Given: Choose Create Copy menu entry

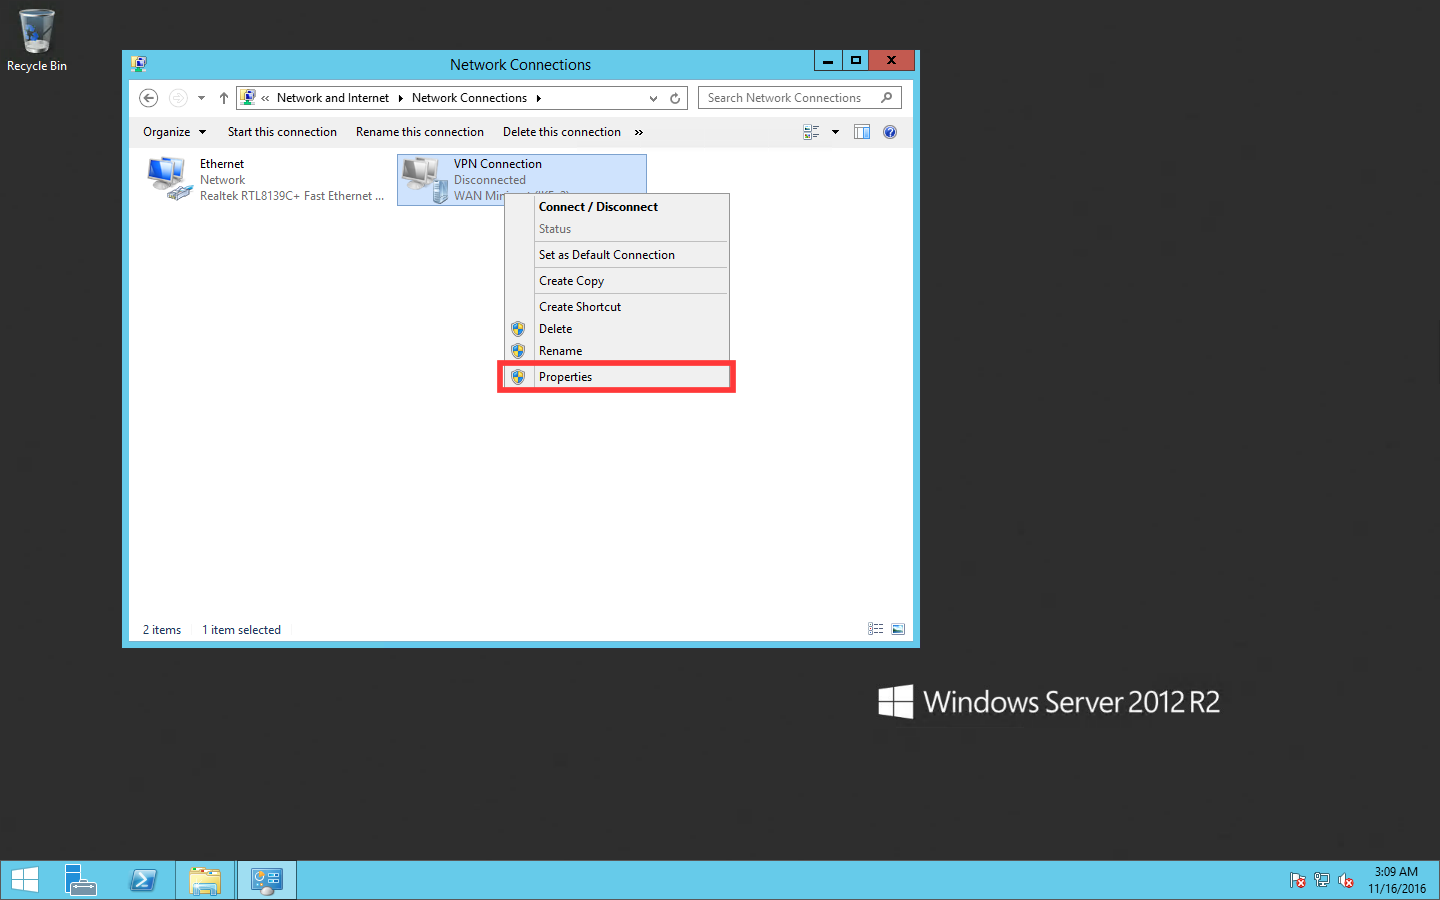Looking at the screenshot, I should click(616, 281).
